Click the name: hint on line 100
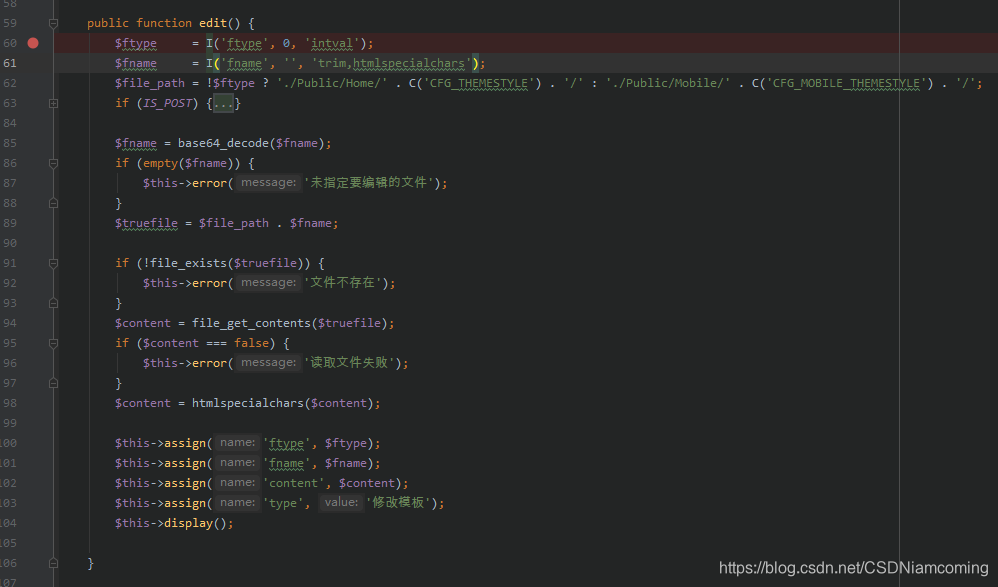998x587 pixels. [237, 442]
